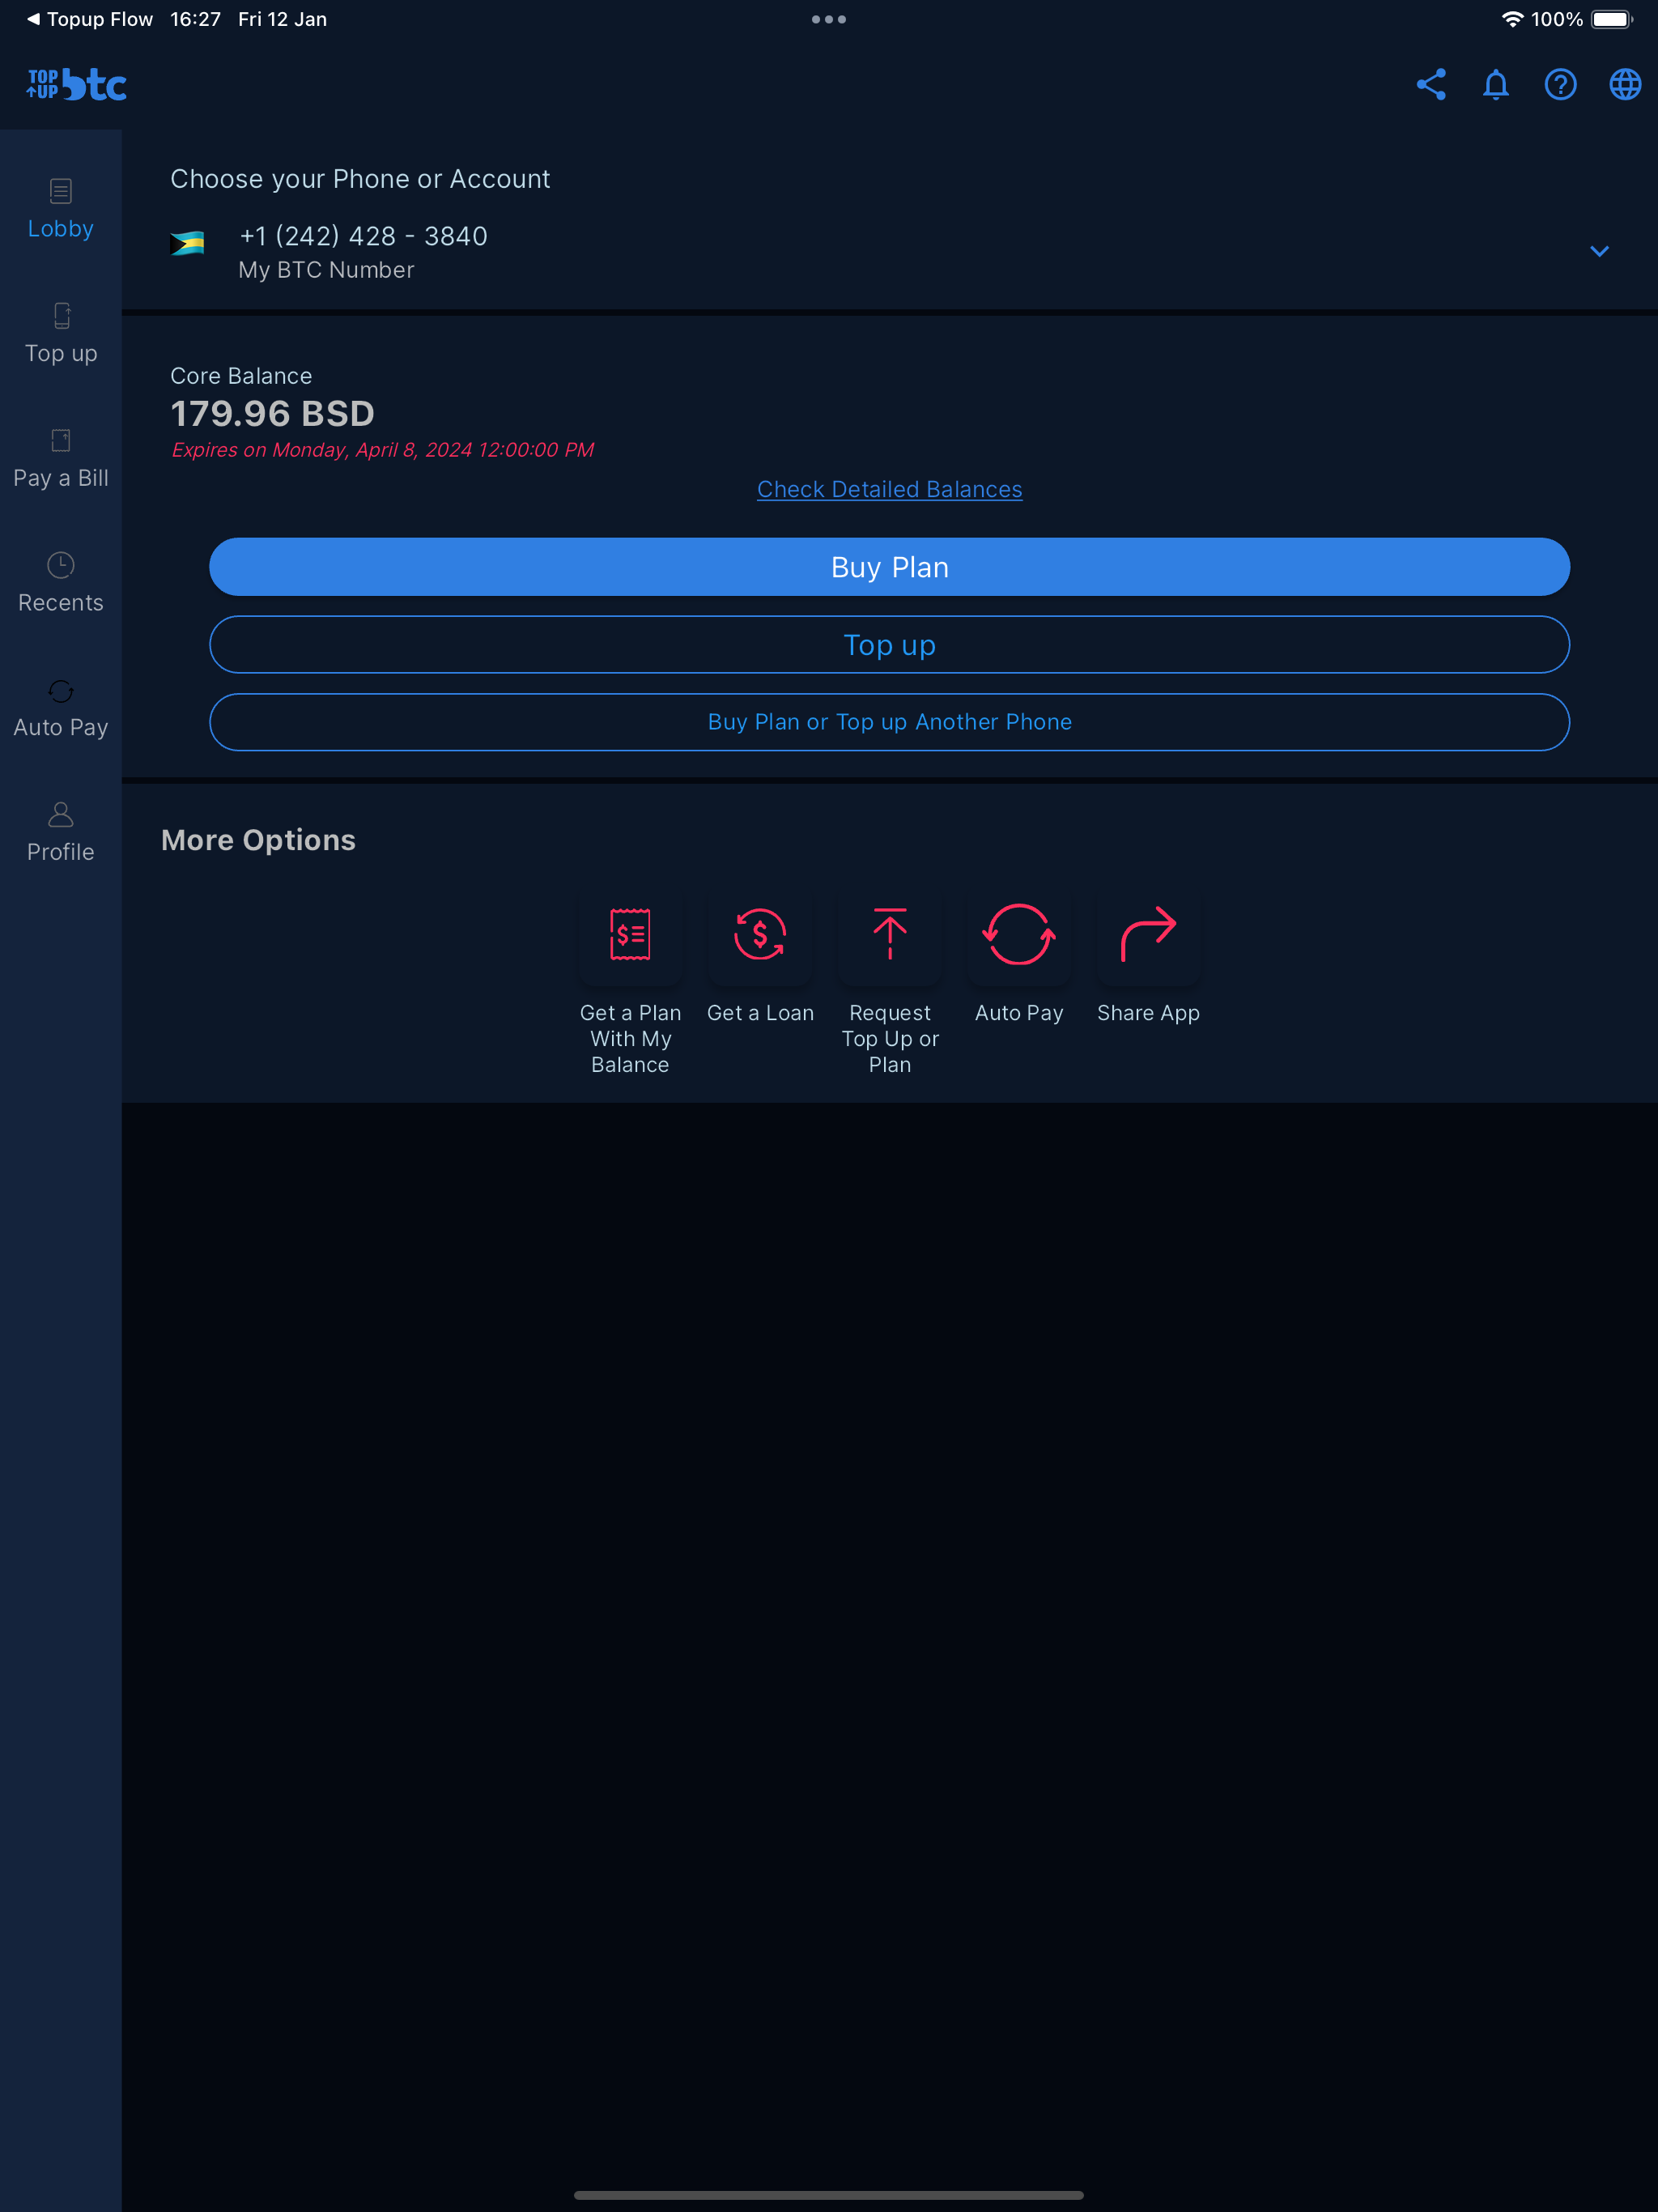Tap the home indicator bar
The height and width of the screenshot is (2212, 1658).
tap(829, 2195)
